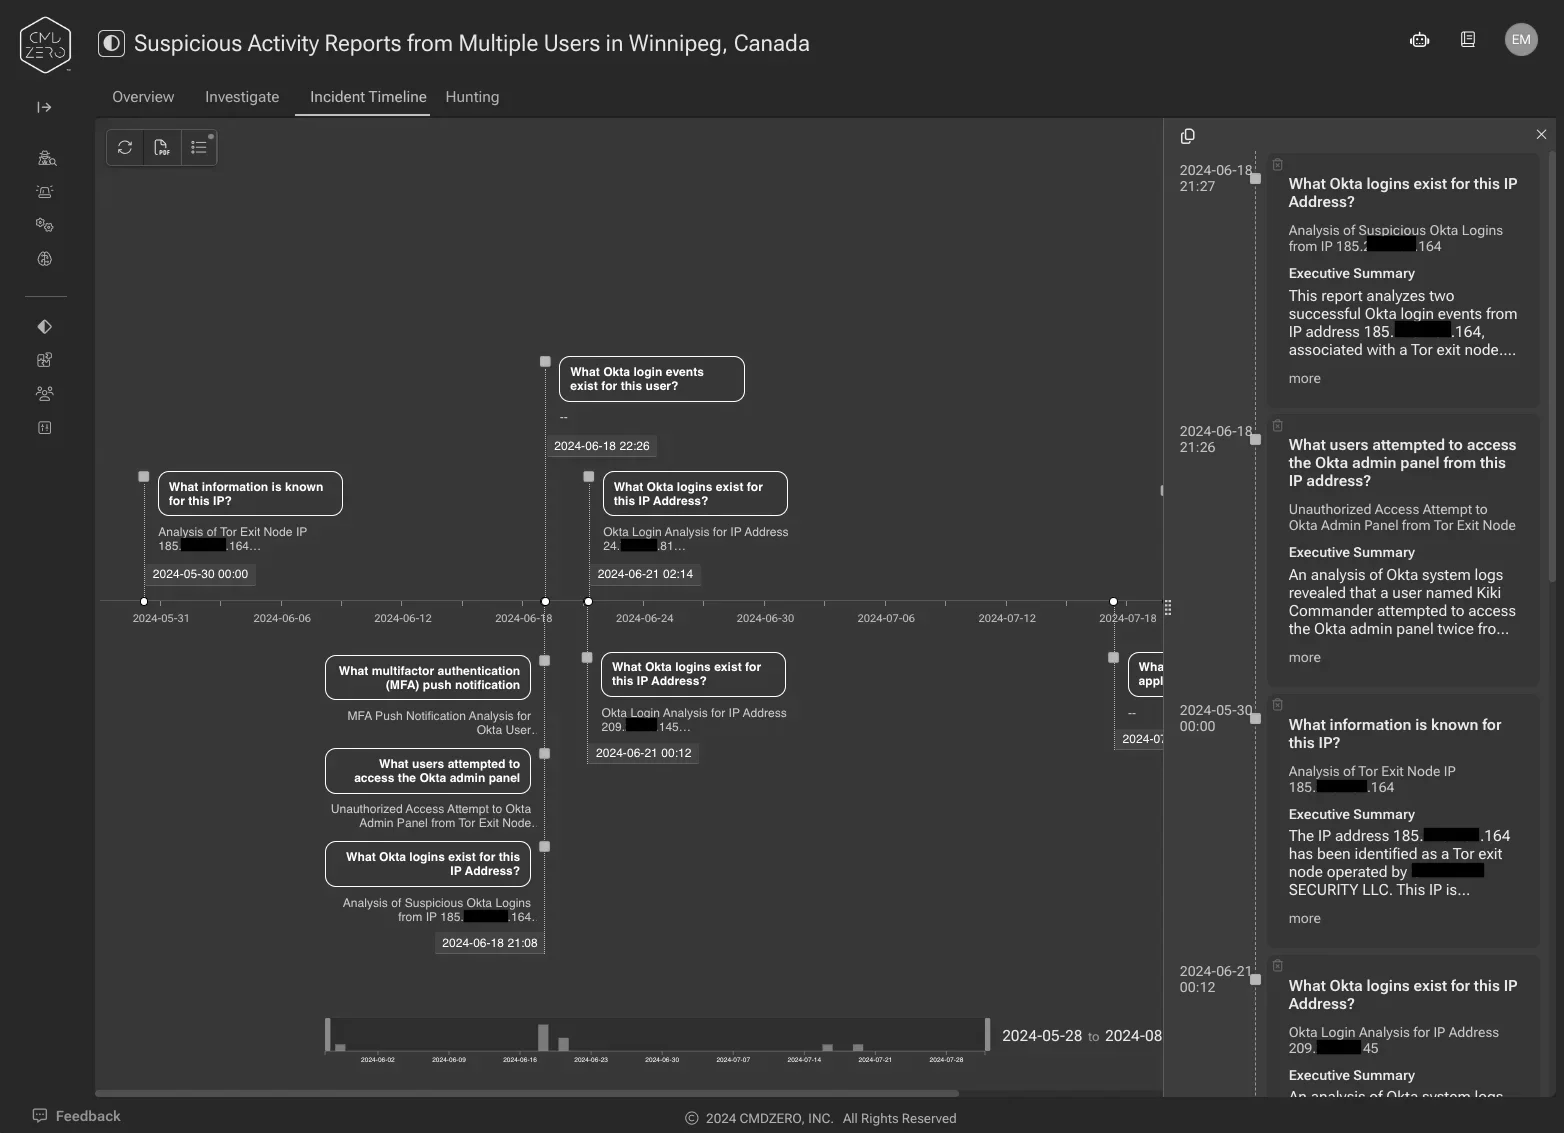Copy the side panel contents icon
This screenshot has width=1564, height=1133.
tap(1188, 136)
